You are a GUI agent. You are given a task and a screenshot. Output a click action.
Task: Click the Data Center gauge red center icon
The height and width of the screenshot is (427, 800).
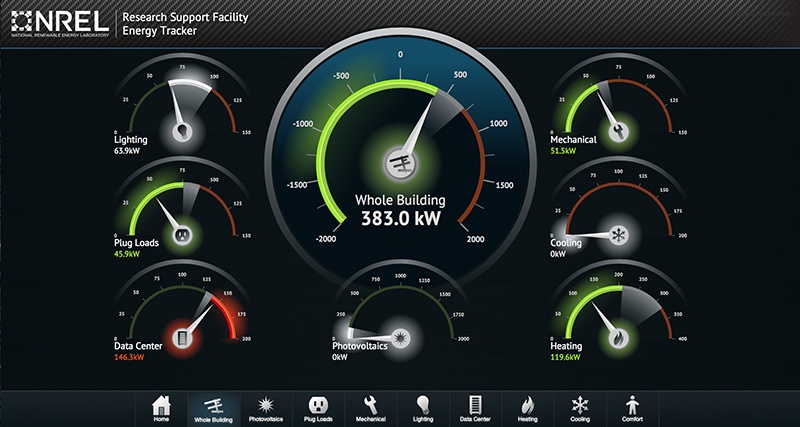pos(181,335)
